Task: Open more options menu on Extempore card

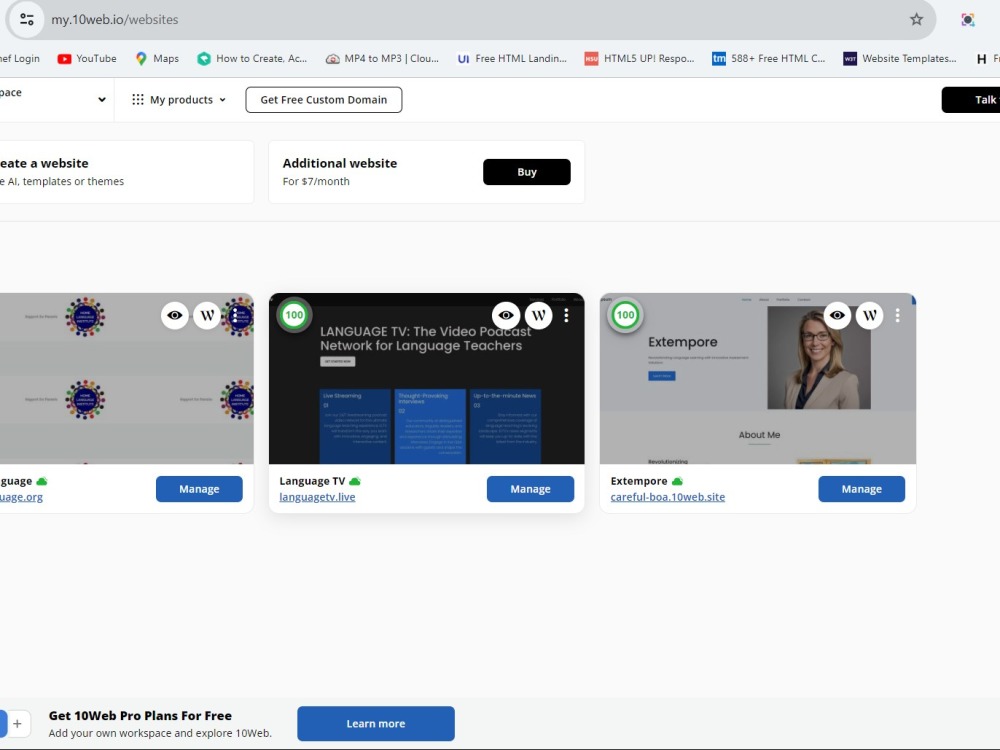Action: [897, 315]
